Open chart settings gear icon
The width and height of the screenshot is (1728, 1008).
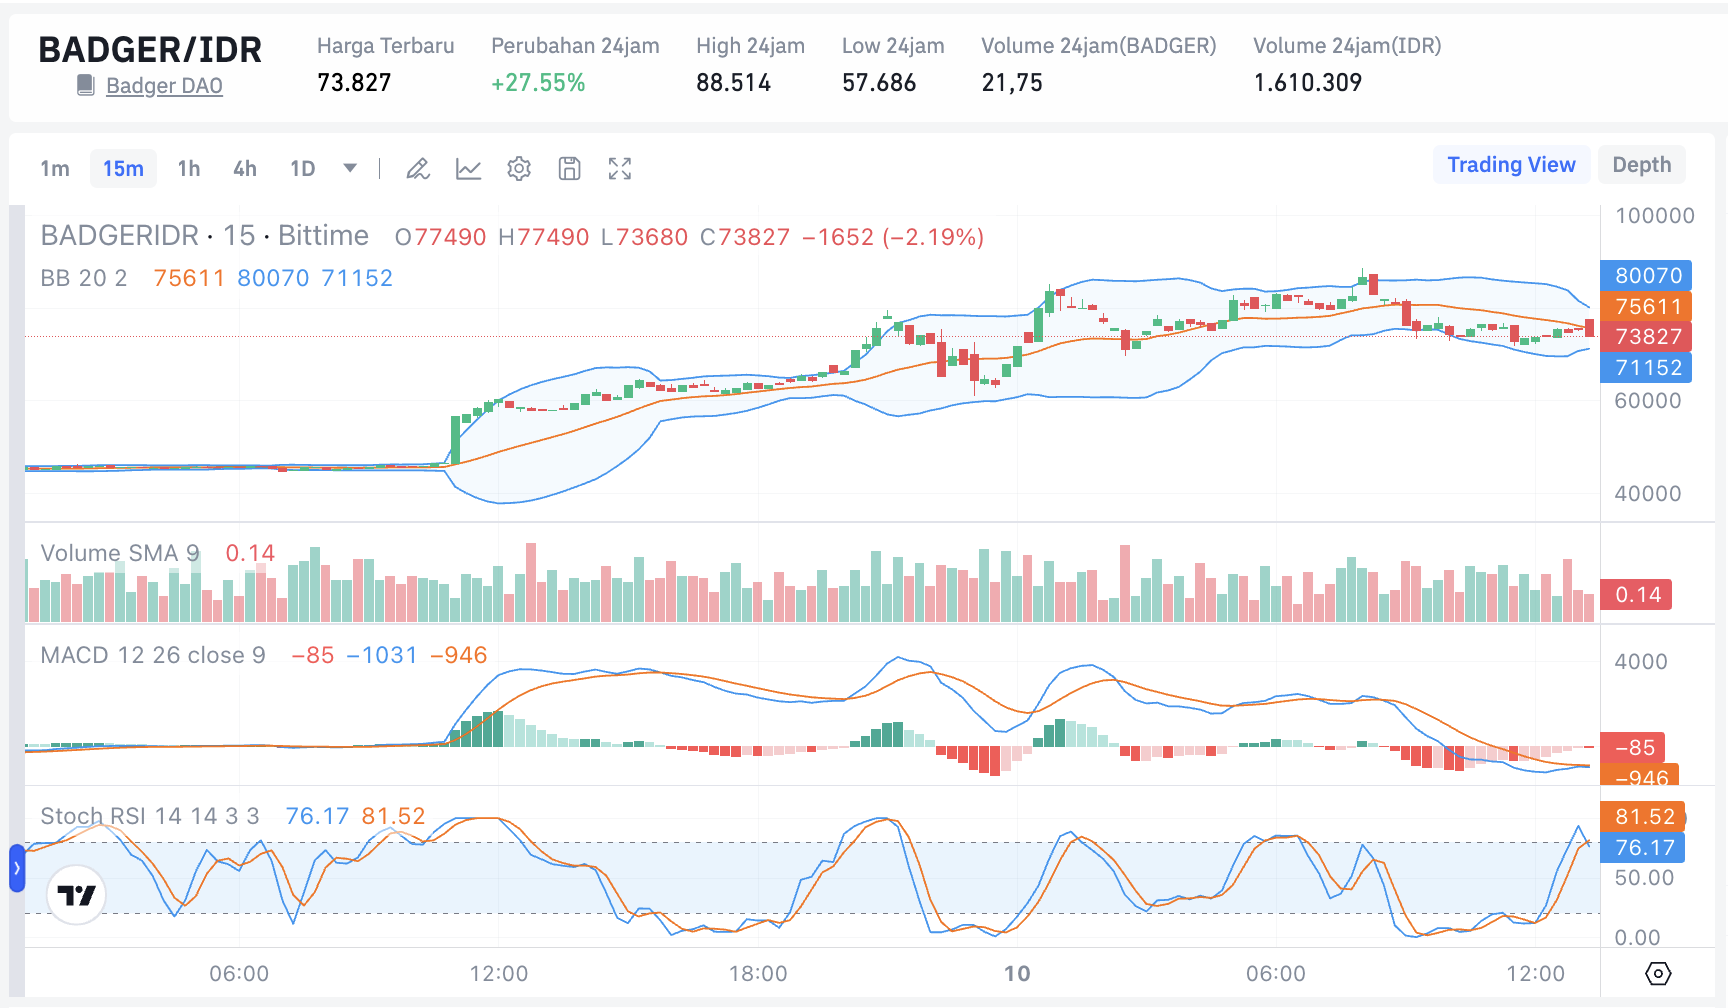click(x=519, y=169)
